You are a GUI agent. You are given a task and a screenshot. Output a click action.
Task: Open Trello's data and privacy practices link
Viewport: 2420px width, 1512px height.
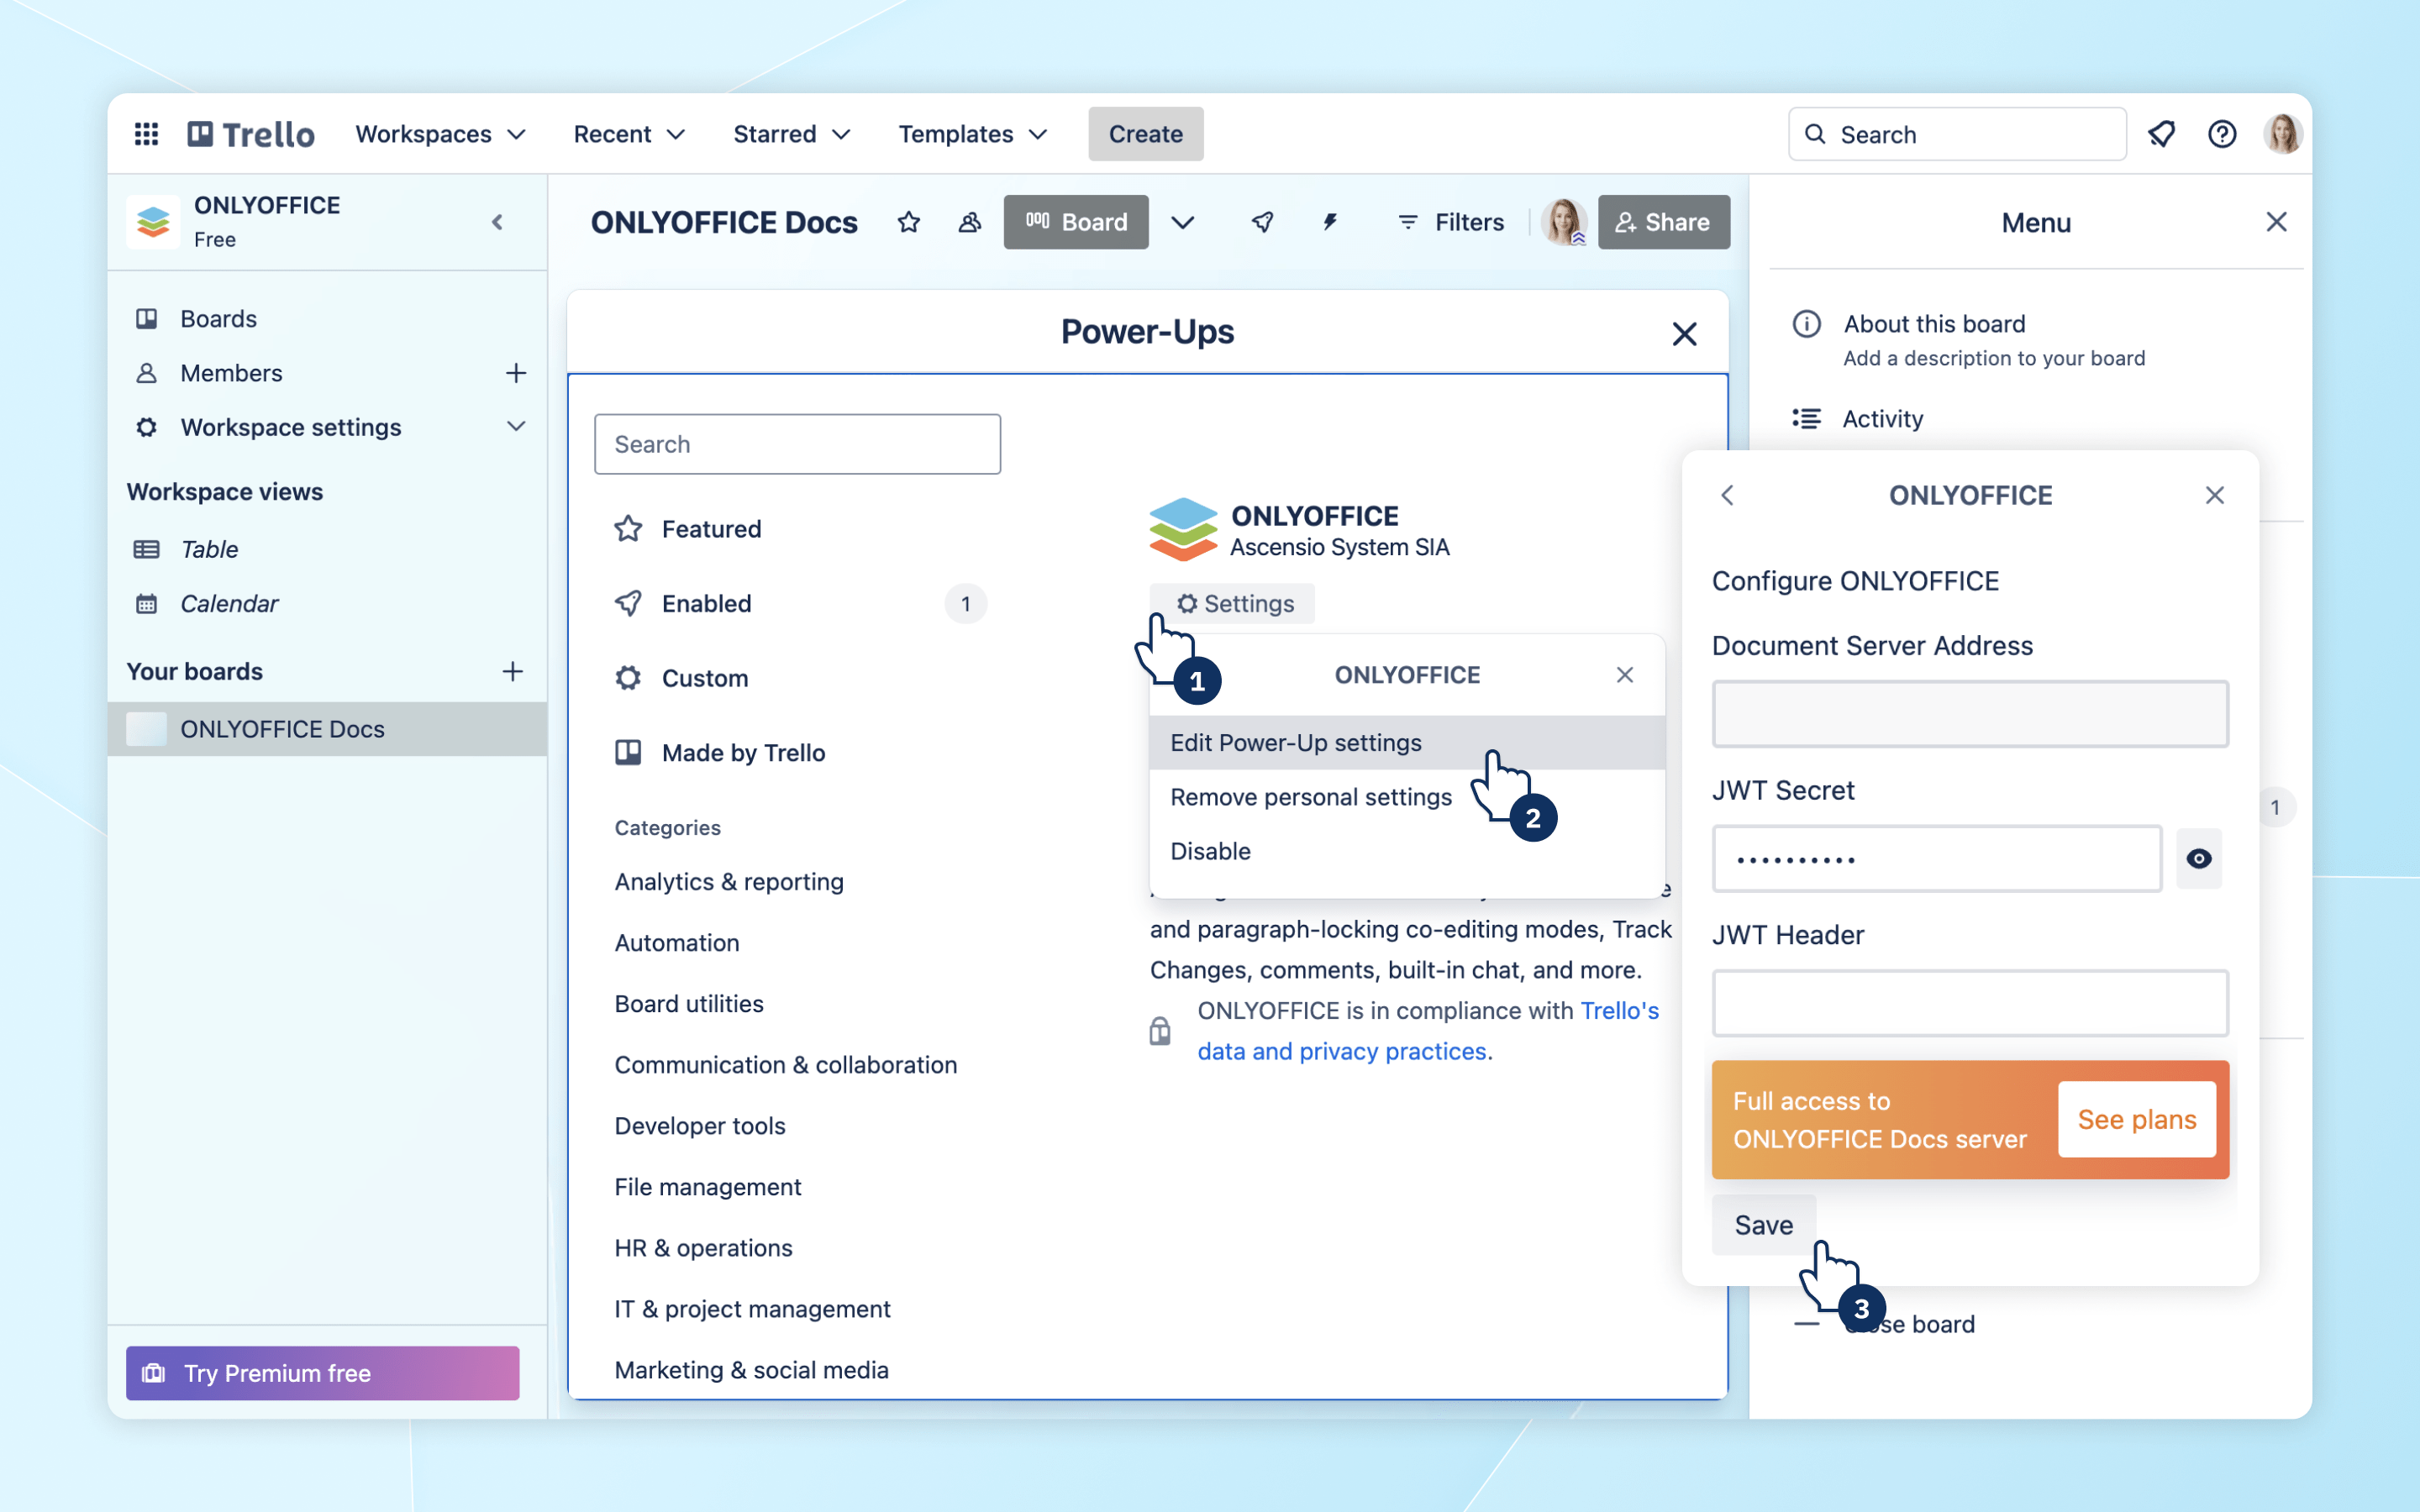(x=1343, y=1051)
